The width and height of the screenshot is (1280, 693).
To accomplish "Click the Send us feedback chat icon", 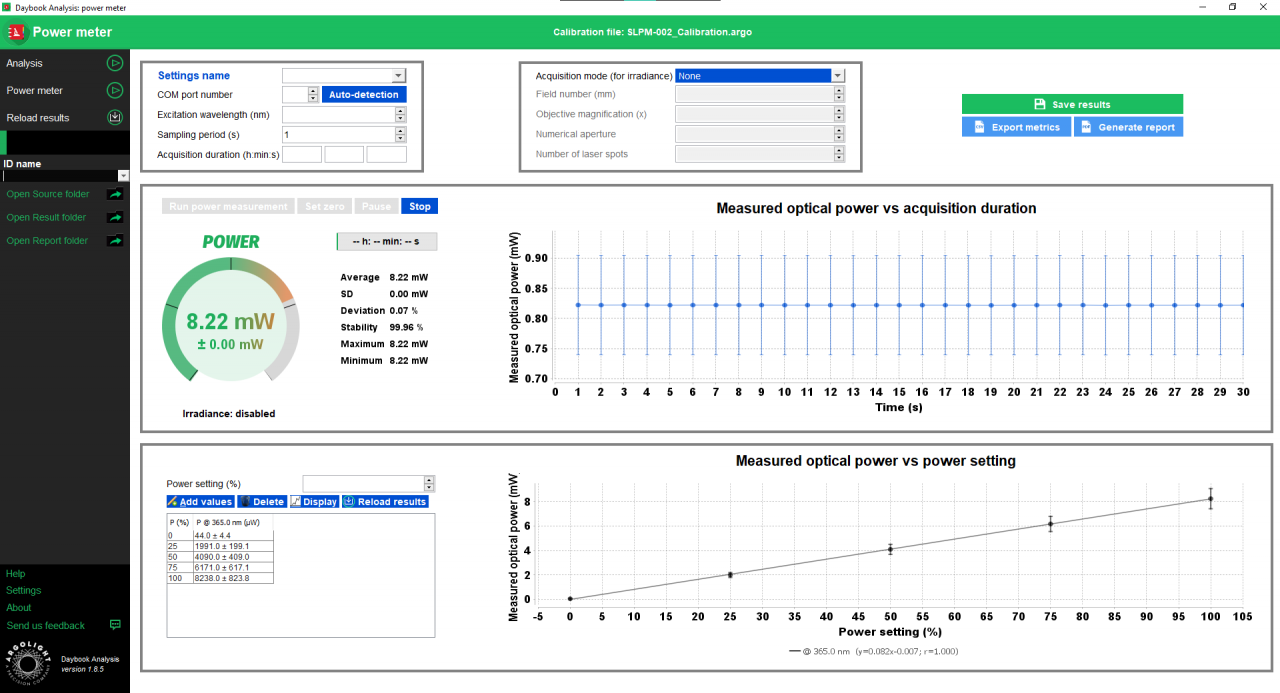I will point(115,625).
